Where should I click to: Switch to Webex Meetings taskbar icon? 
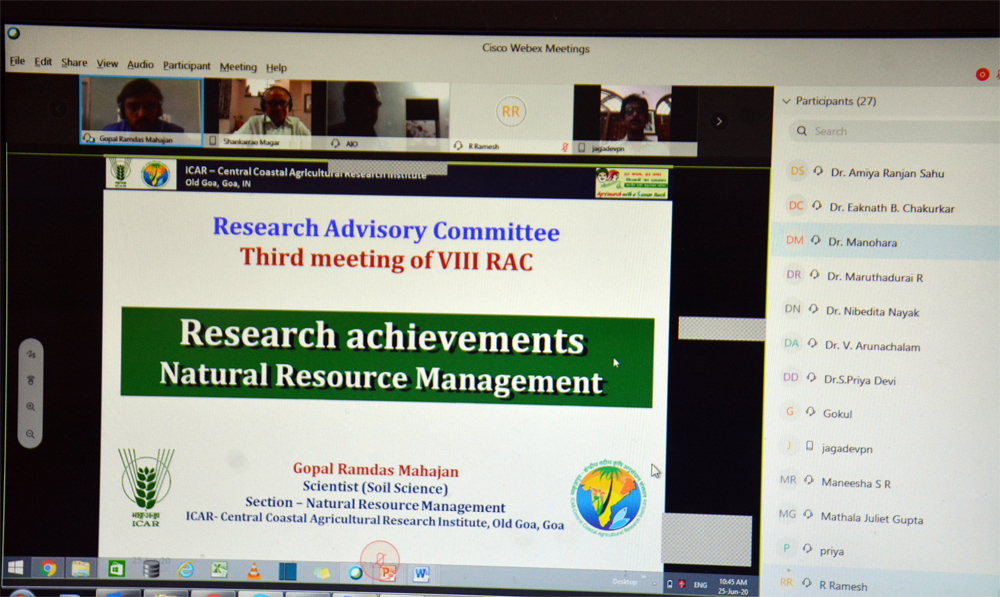[355, 573]
